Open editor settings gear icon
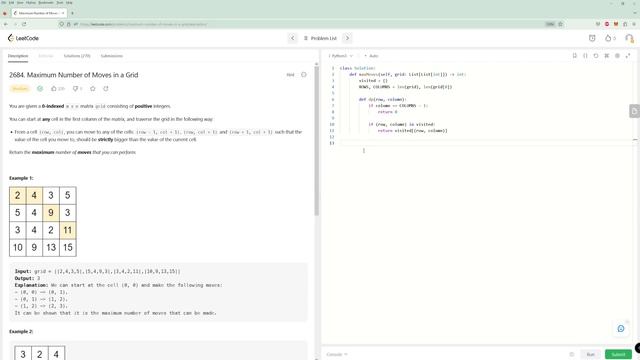640x360 pixels. [x=617, y=56]
